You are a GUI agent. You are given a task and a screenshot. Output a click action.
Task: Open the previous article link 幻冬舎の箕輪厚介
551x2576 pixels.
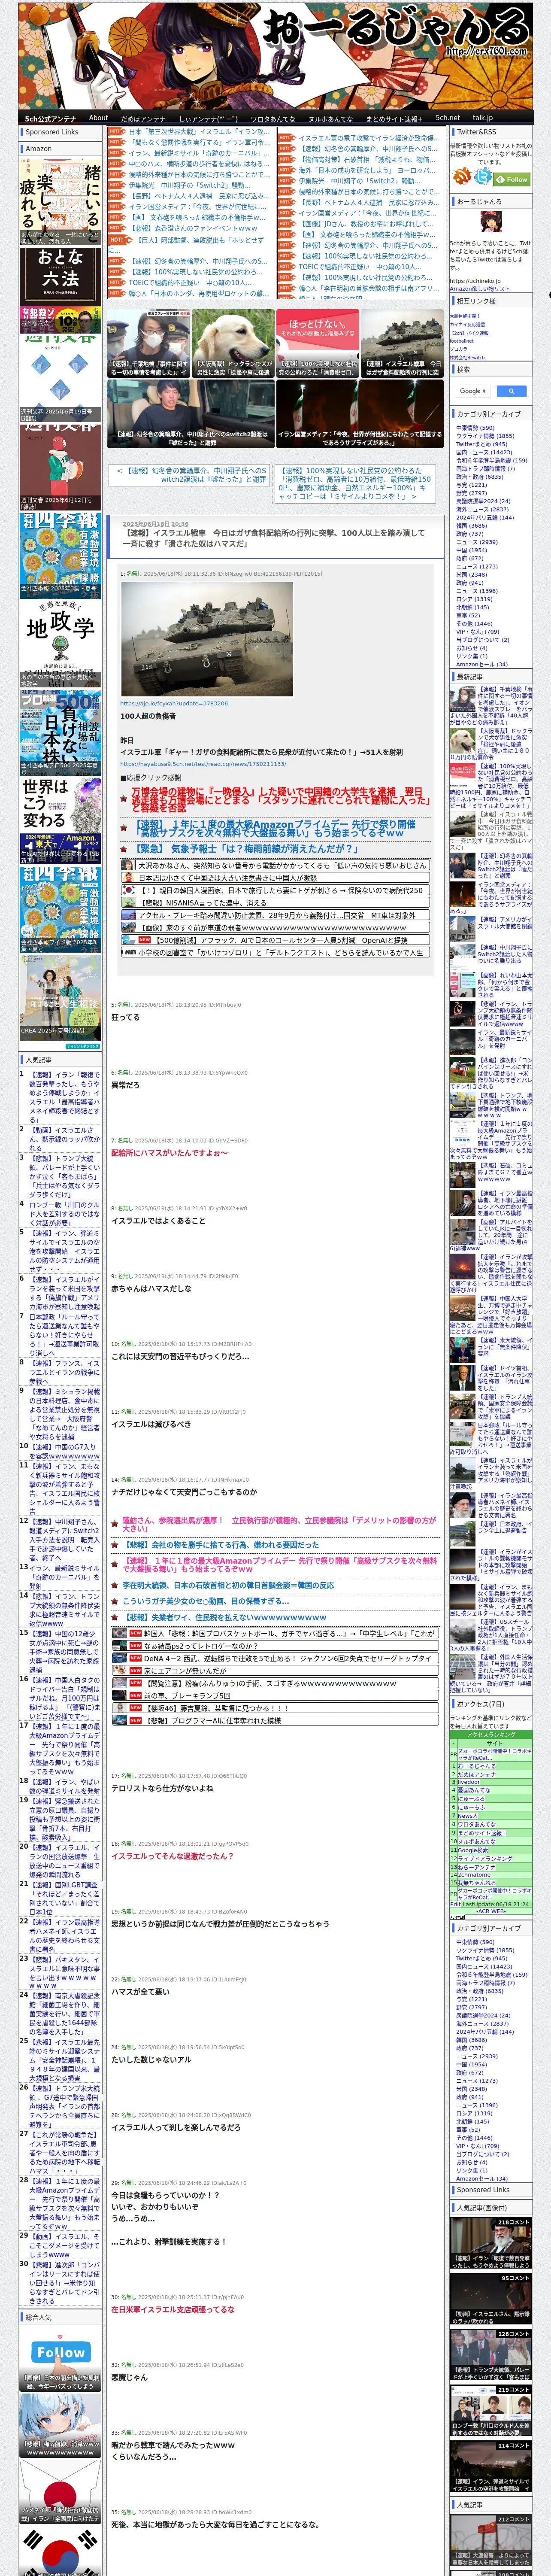click(191, 475)
